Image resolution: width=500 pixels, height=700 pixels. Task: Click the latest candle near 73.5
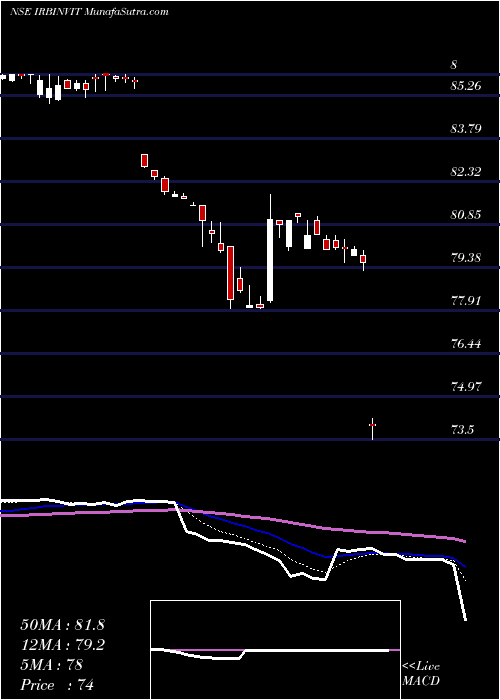point(372,429)
